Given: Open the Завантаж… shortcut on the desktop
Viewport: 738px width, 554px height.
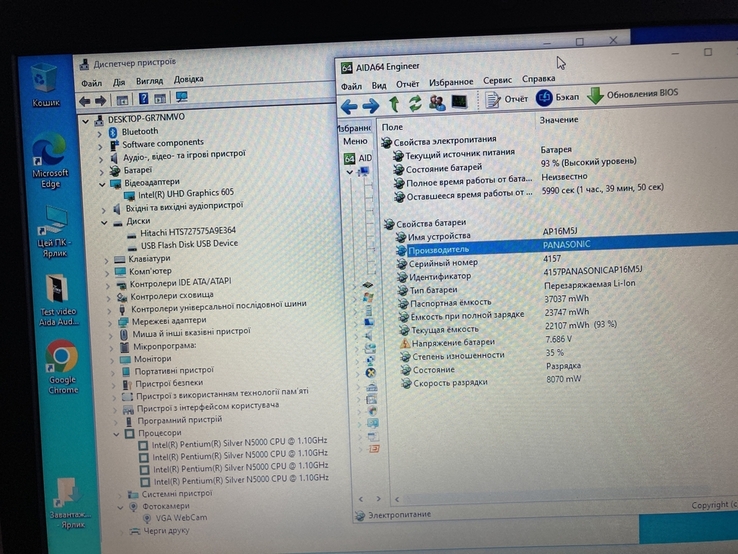Looking at the screenshot, I should coord(71,504).
